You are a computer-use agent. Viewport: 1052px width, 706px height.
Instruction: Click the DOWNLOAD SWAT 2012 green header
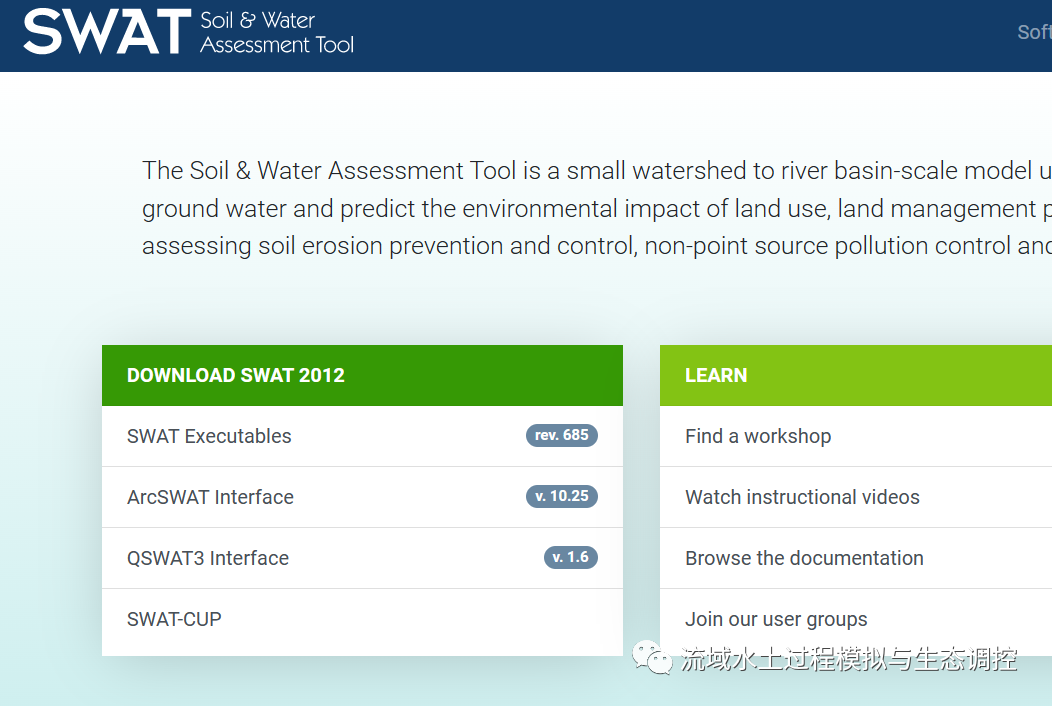(362, 375)
